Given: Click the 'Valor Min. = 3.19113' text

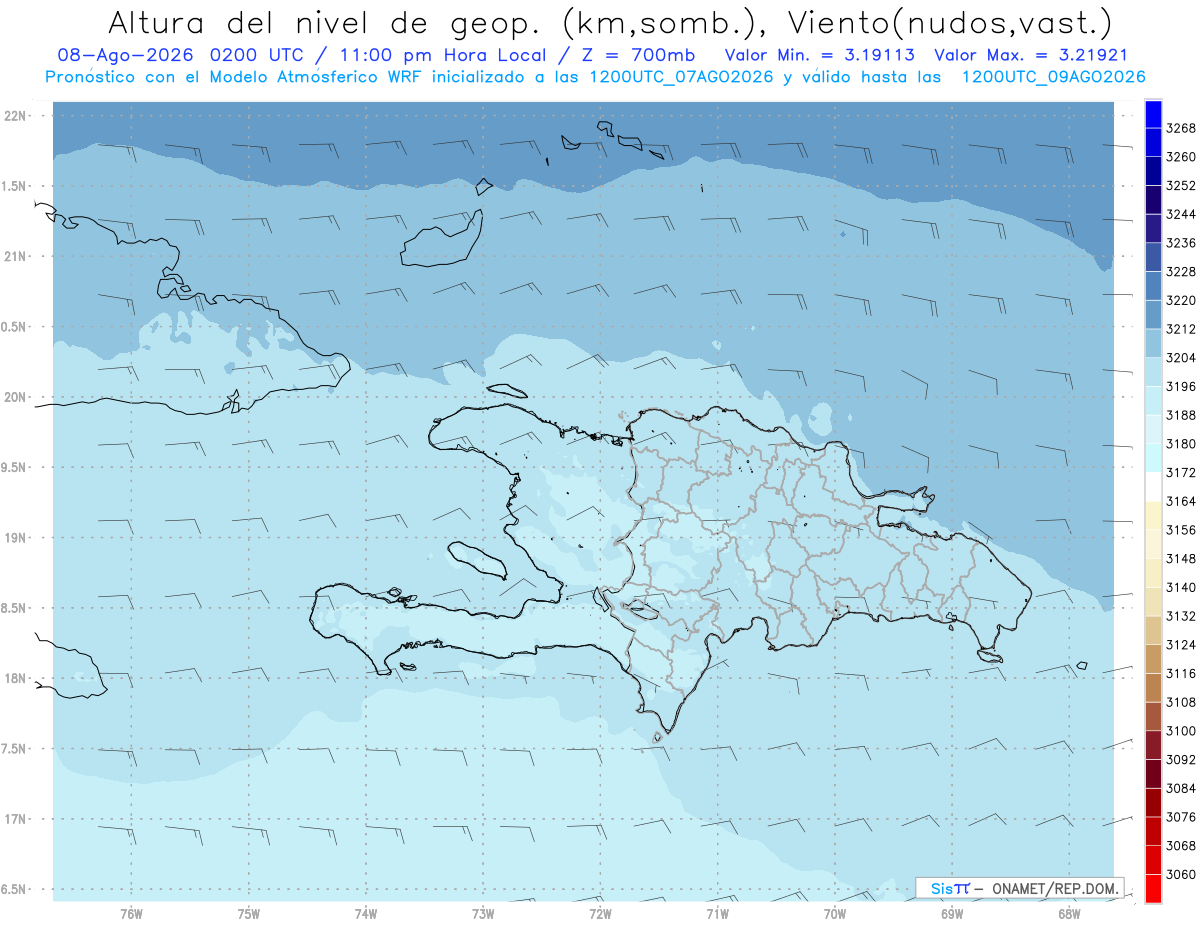Looking at the screenshot, I should coord(820,55).
